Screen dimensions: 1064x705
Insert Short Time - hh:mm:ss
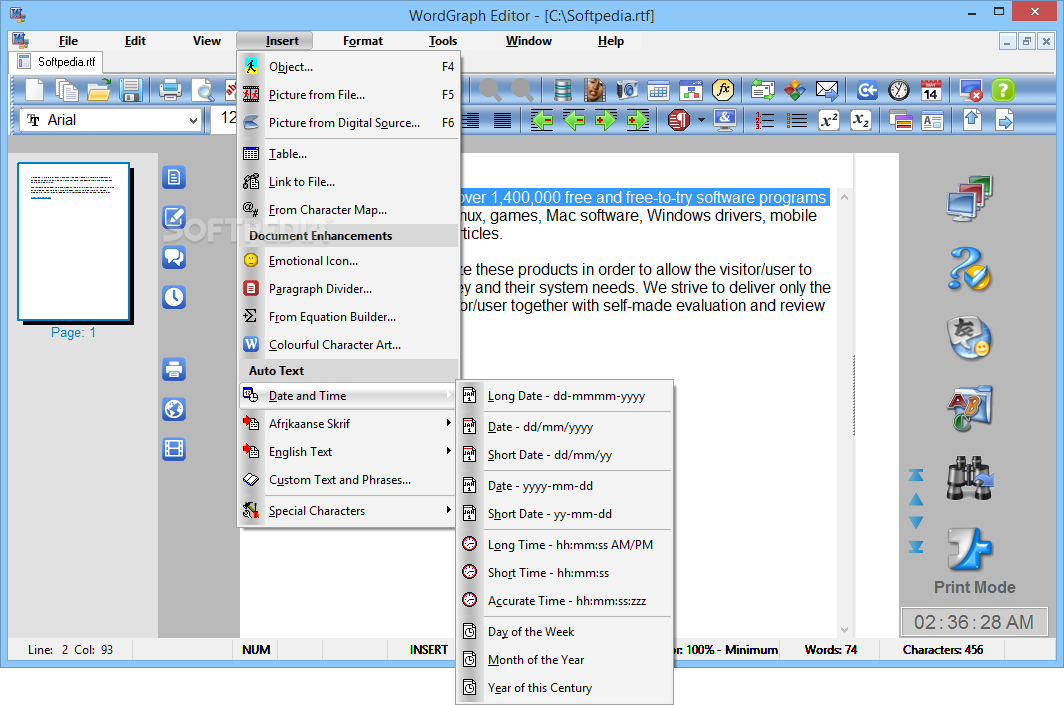coord(565,572)
